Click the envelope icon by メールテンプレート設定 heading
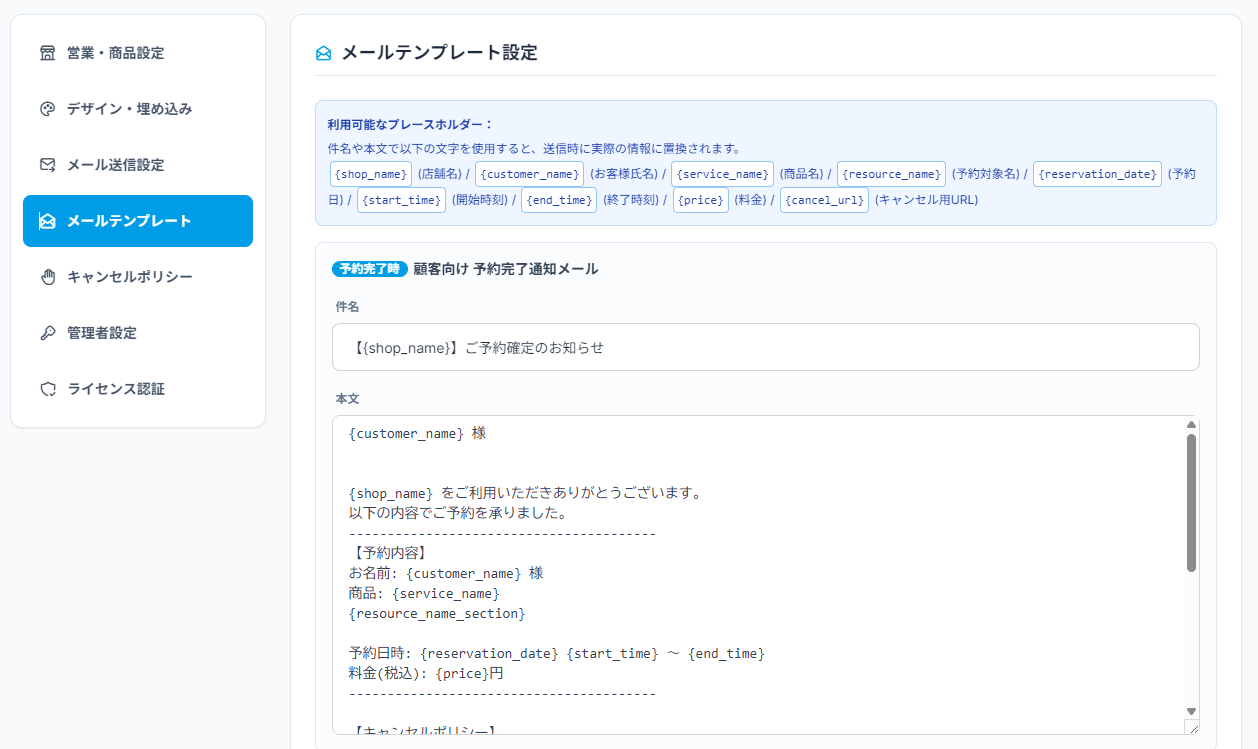The width and height of the screenshot is (1258, 749). point(323,53)
